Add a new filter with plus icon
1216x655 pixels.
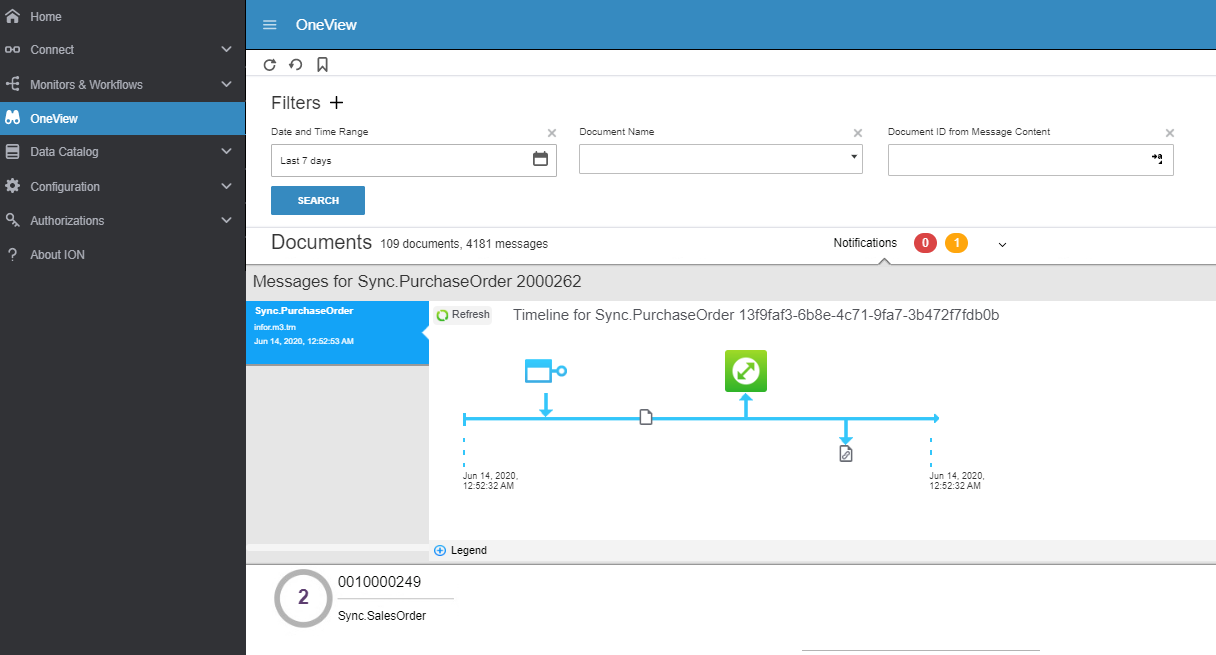336,103
